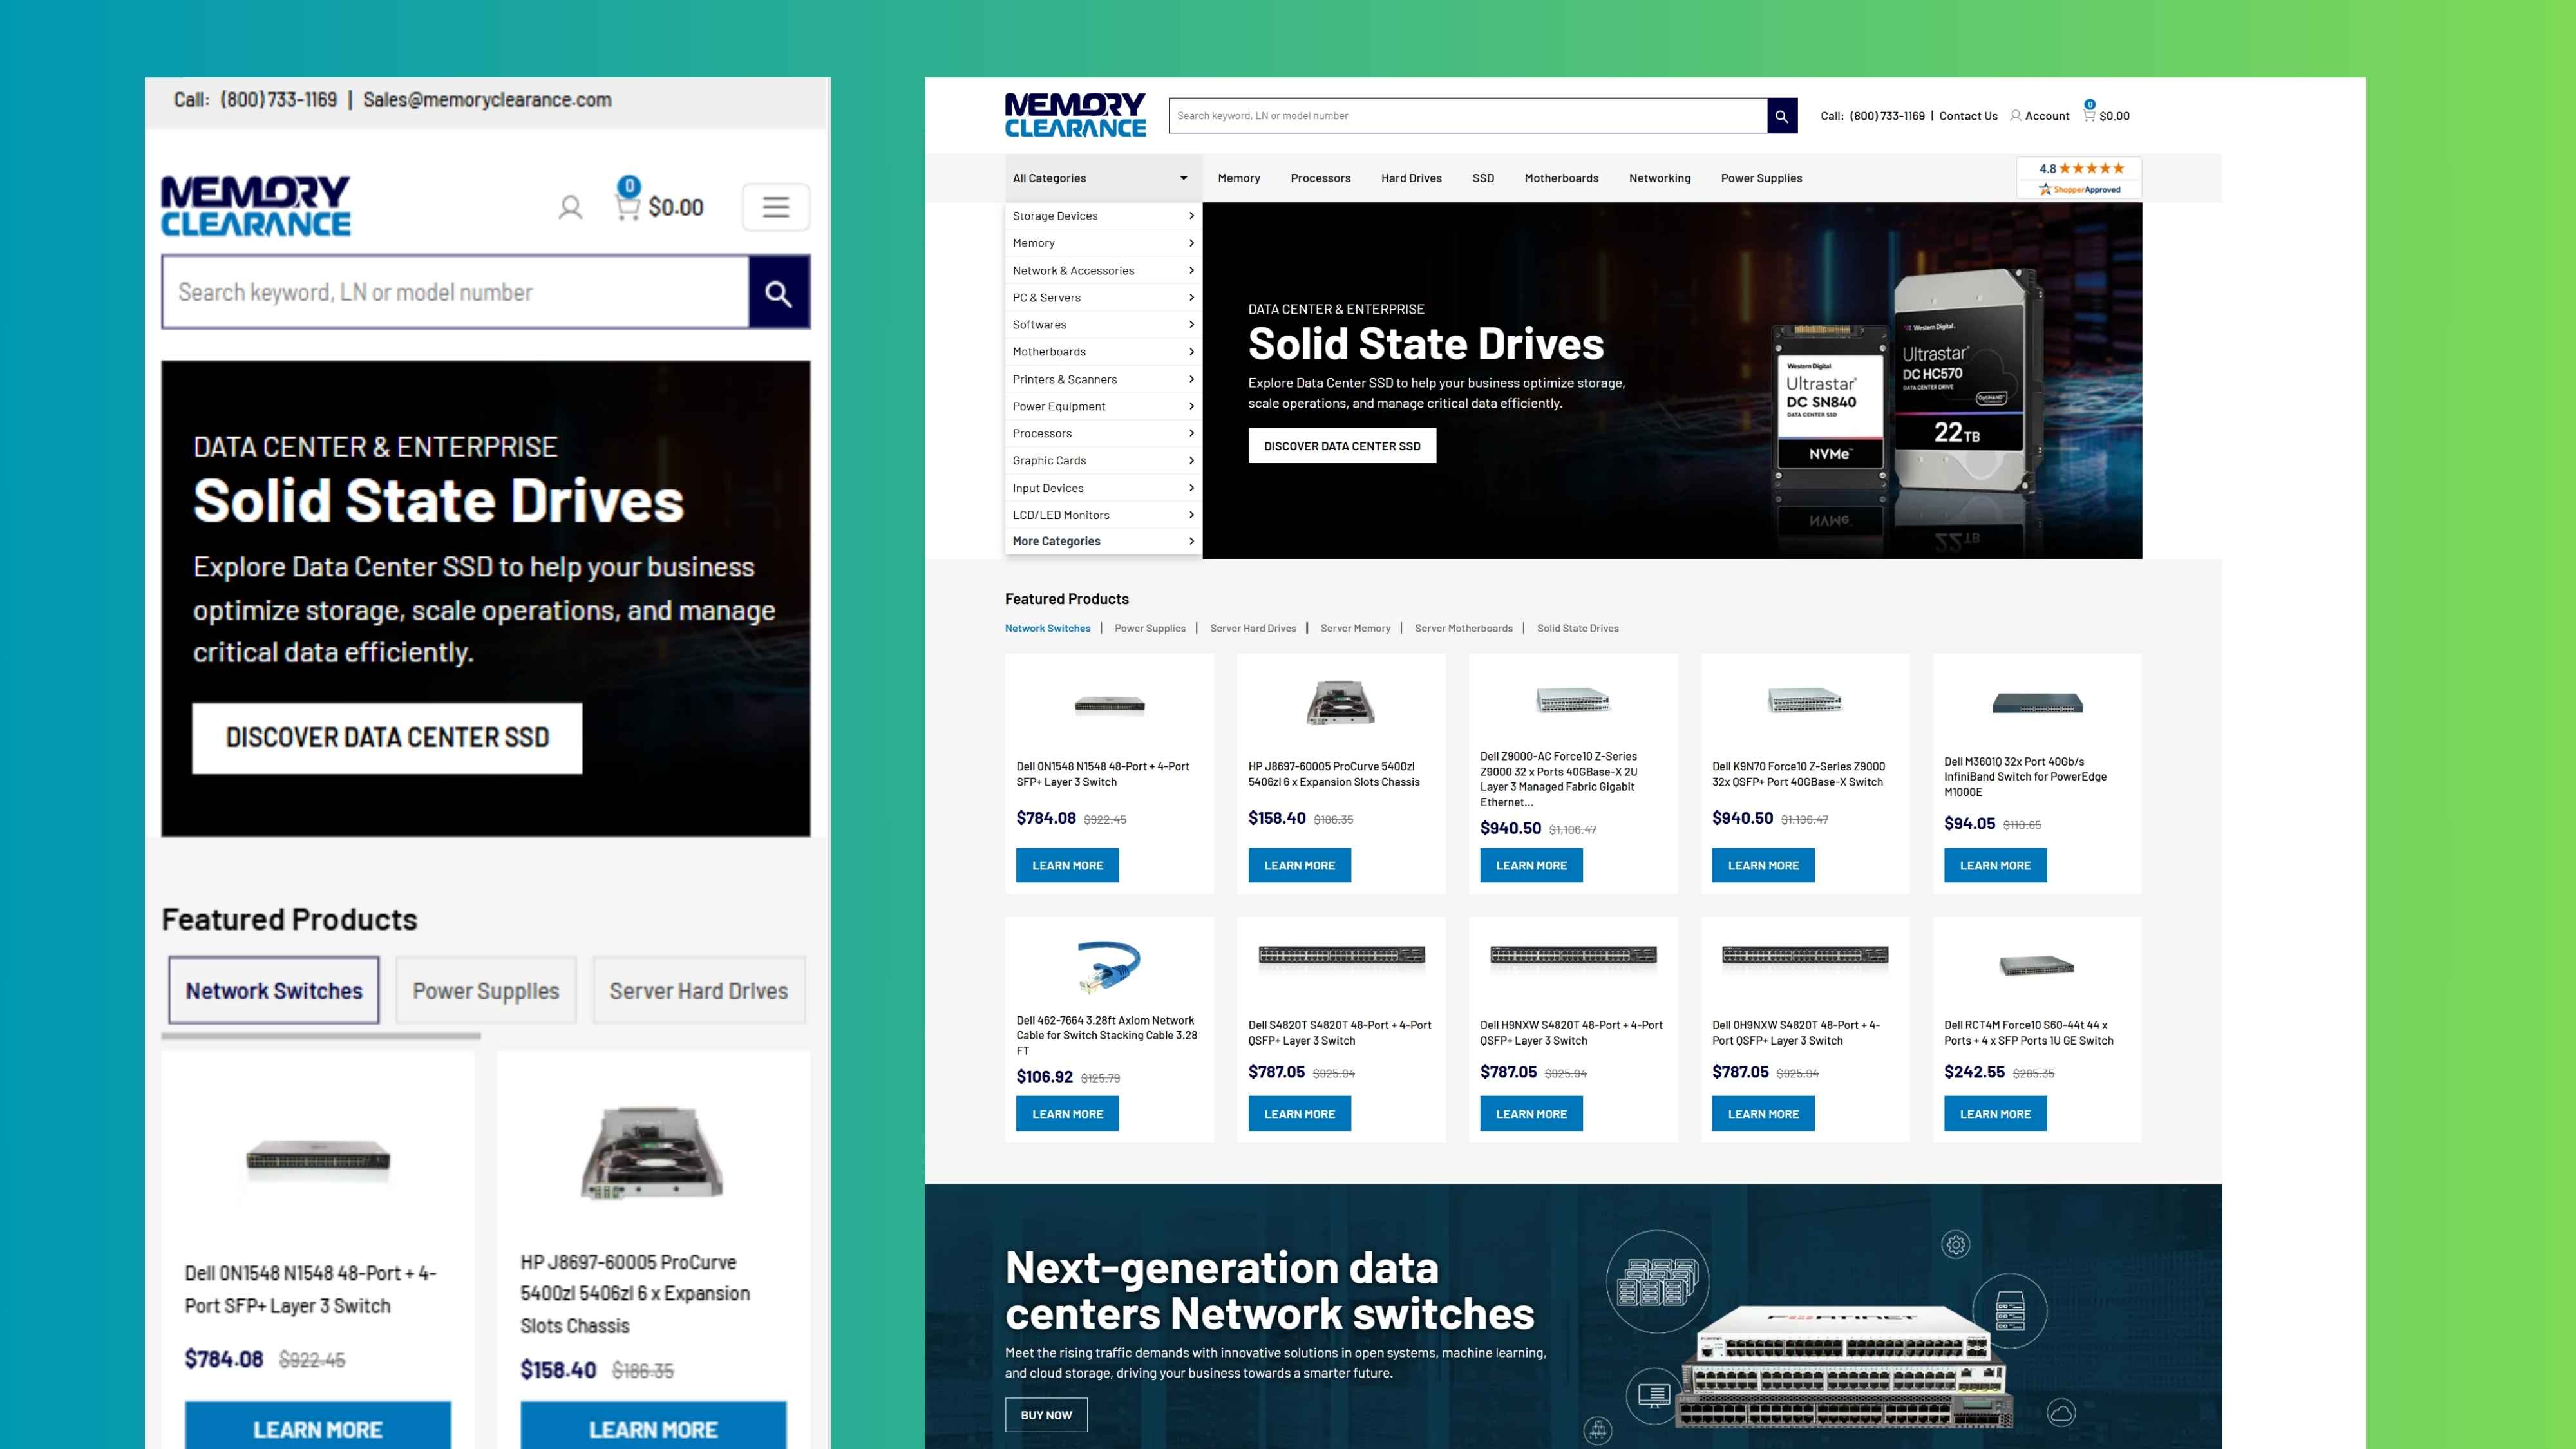Open SSD in top navigation
Screen dimensions: 2576x1449
[x=1483, y=178]
